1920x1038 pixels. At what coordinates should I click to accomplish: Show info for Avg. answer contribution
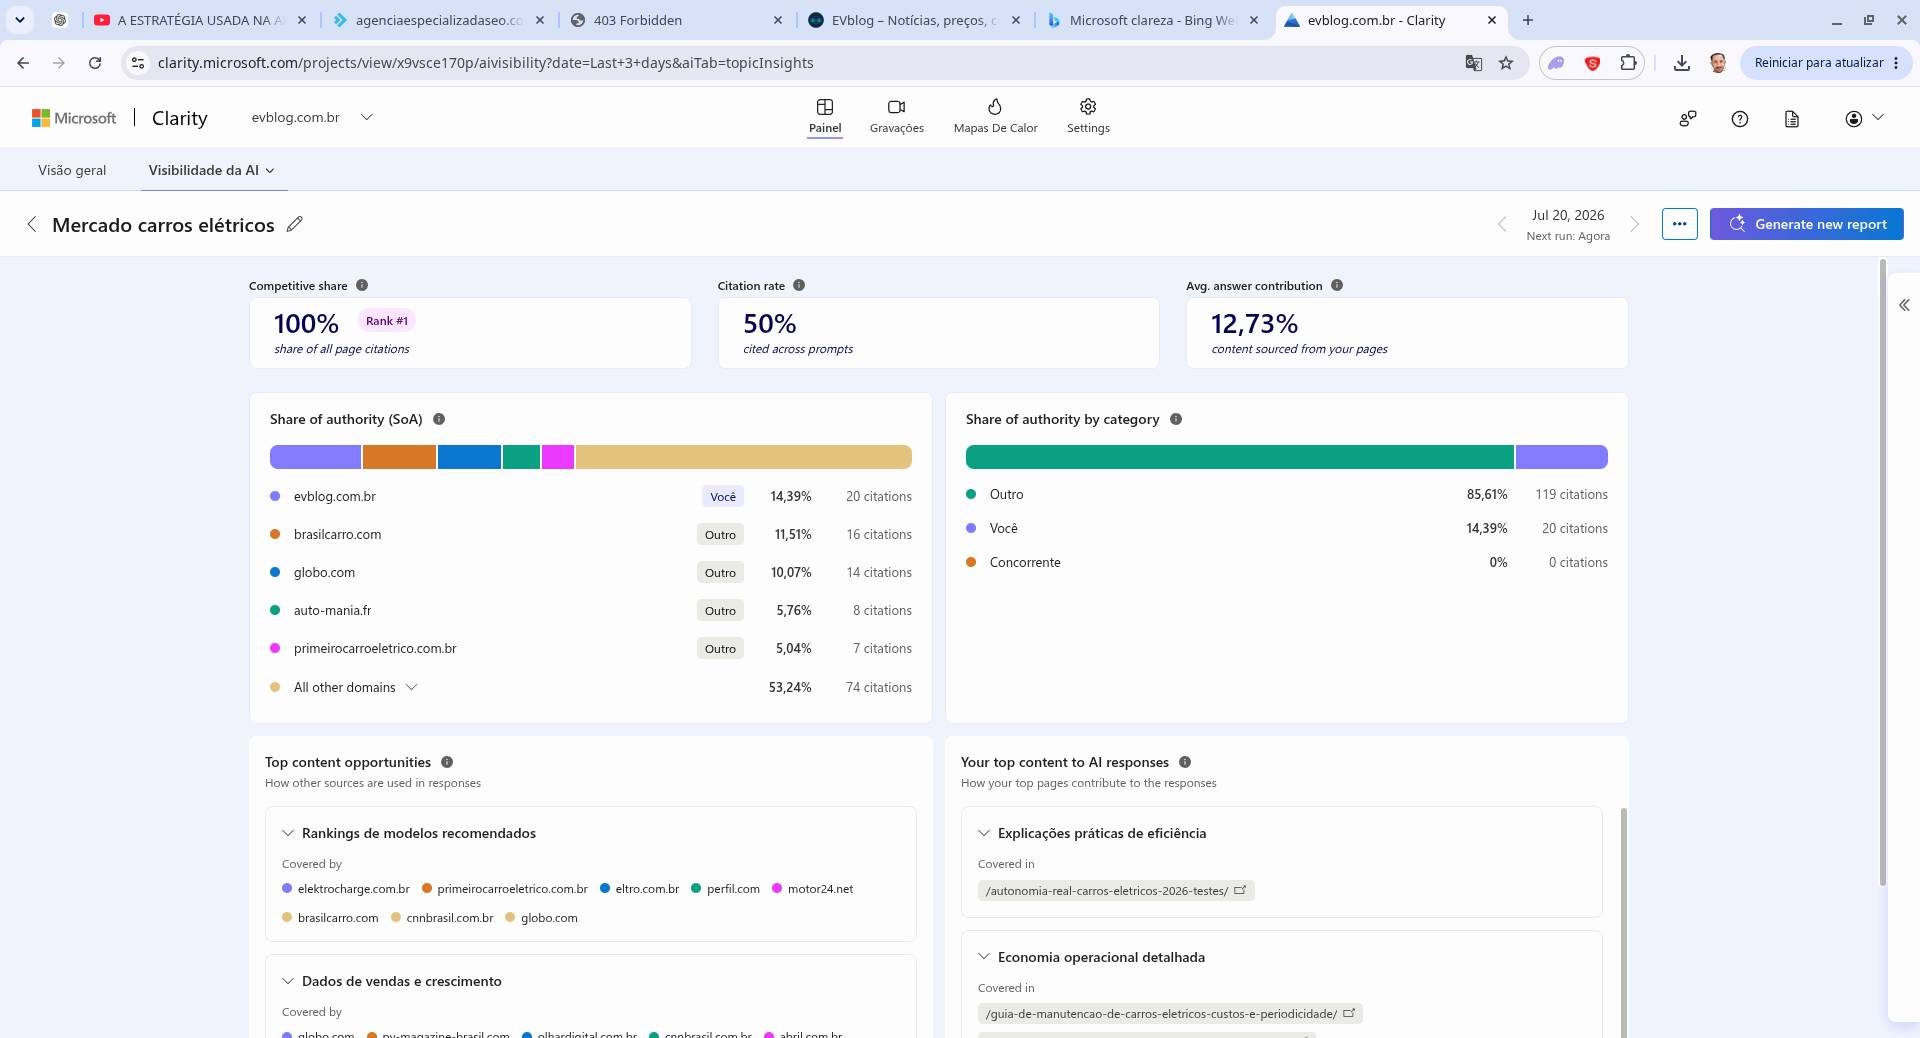(x=1337, y=285)
